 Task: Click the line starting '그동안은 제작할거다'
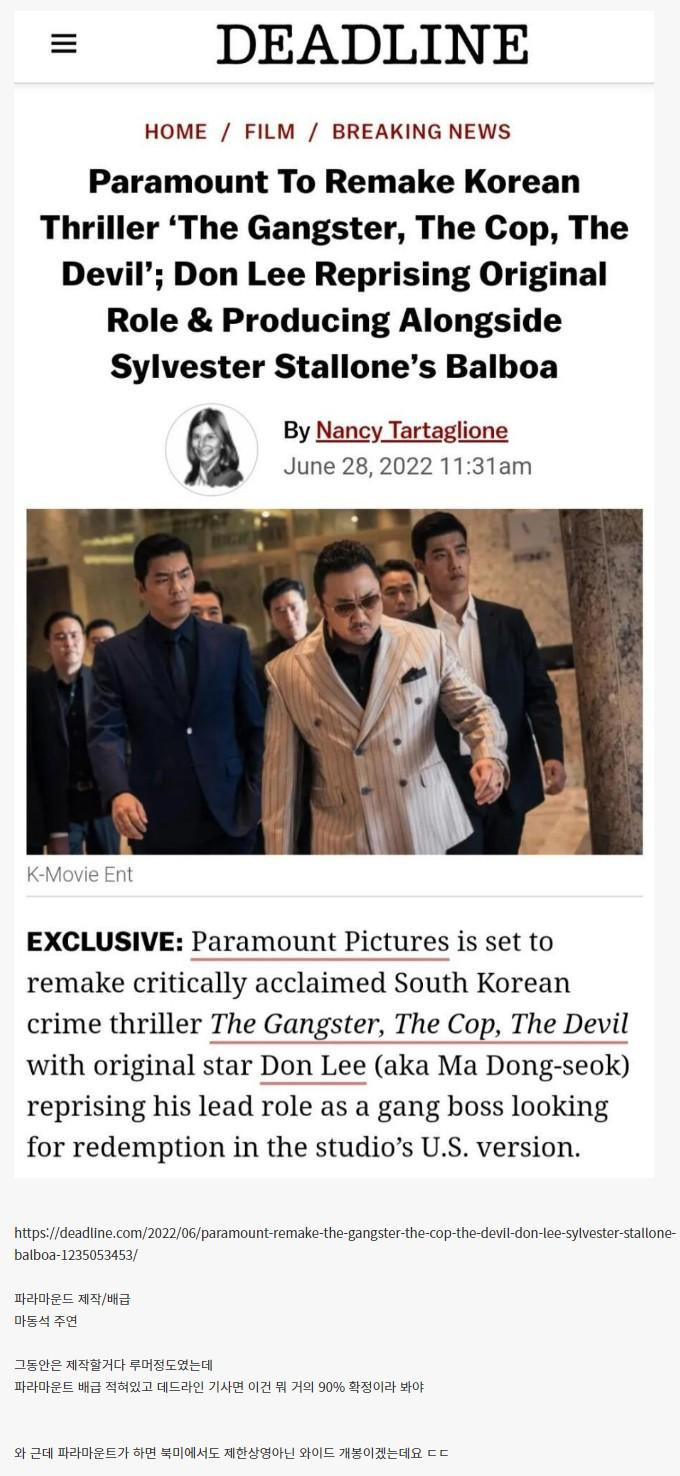click(x=114, y=1365)
